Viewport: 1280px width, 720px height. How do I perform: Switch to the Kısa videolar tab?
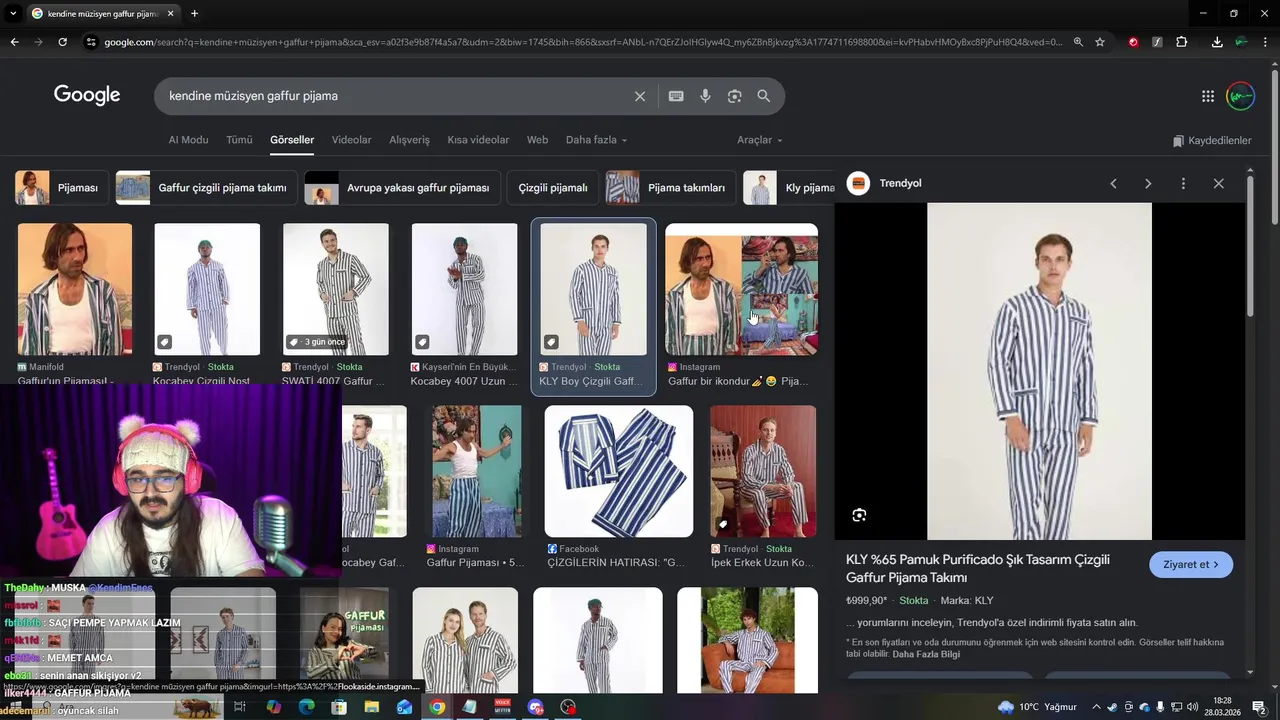(x=478, y=140)
